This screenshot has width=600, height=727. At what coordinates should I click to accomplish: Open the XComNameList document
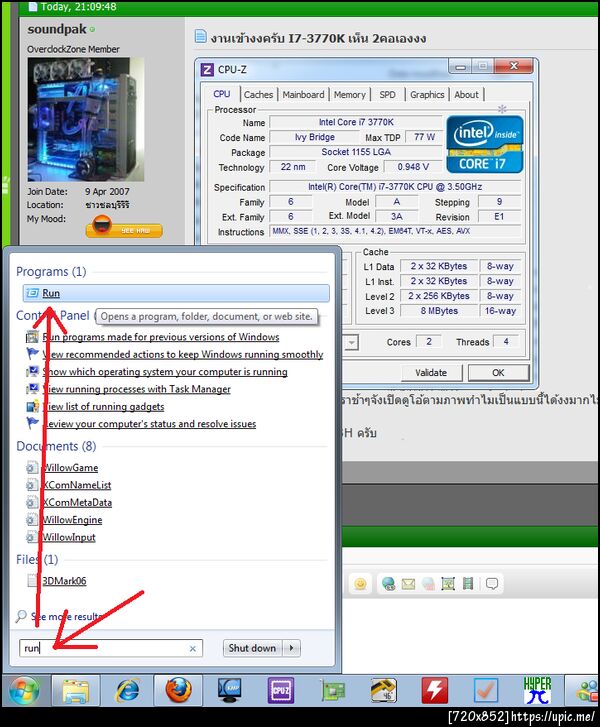(x=77, y=485)
